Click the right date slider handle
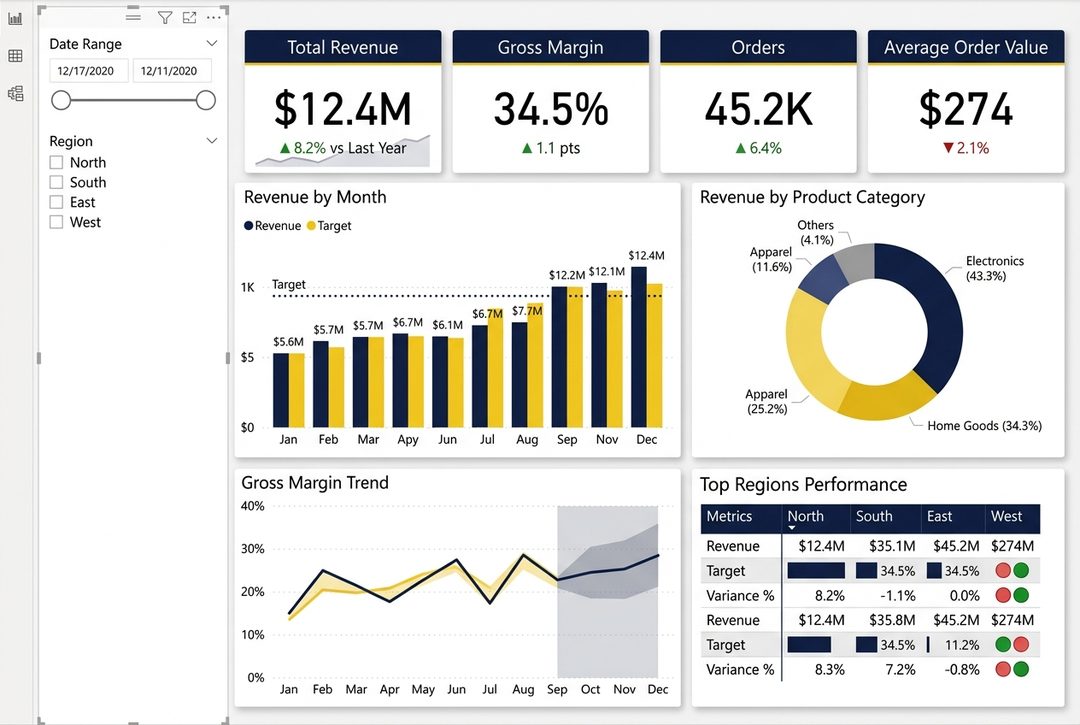Screen dimensions: 1080x725 tap(205, 101)
